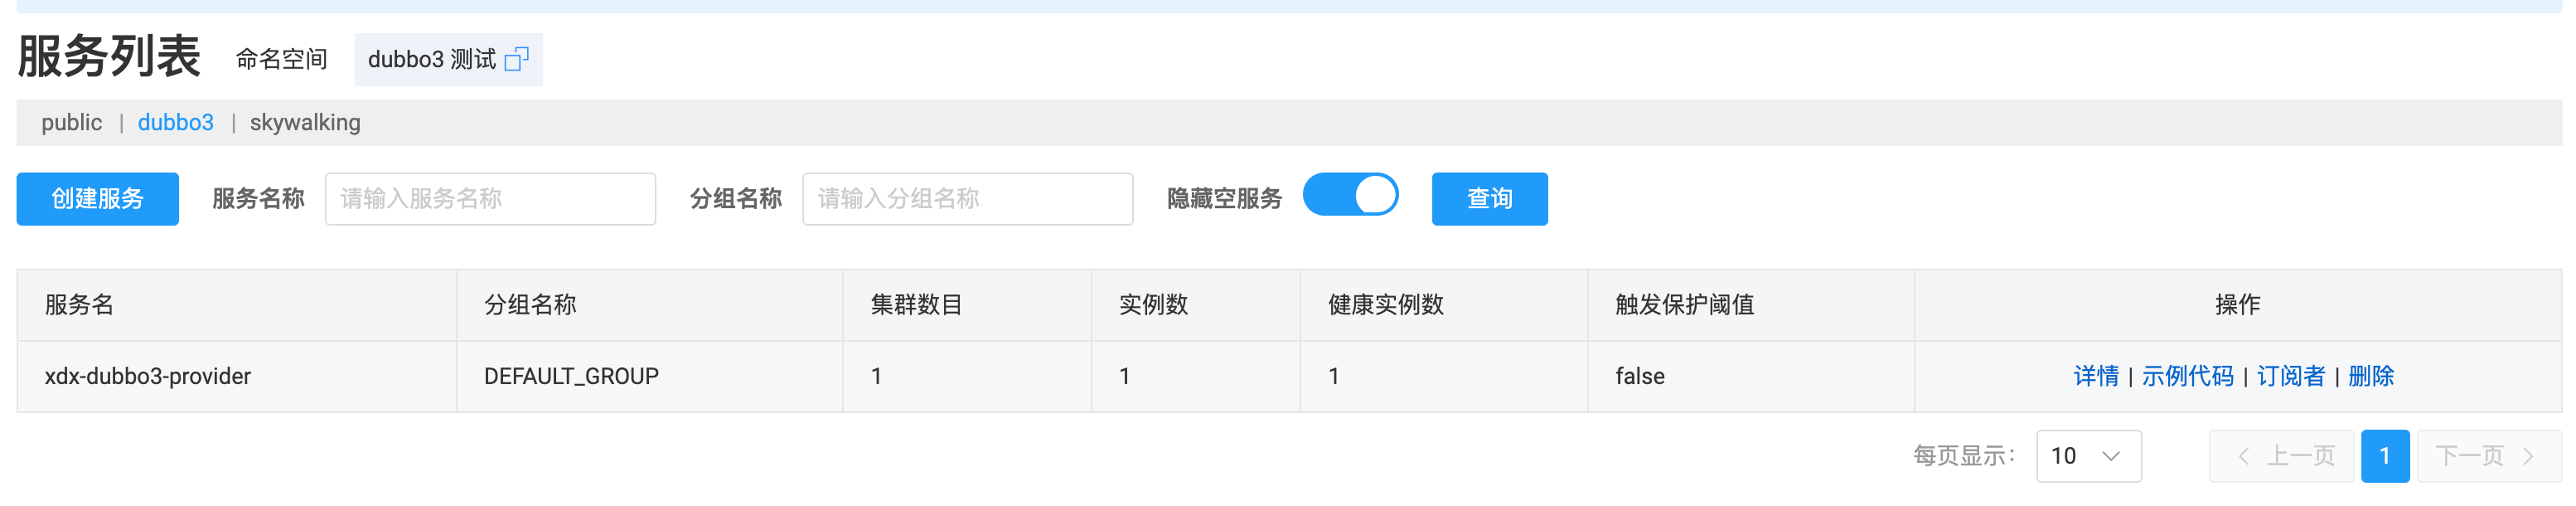Open the 示例代码 link
Screen dimensions: 2576x506
point(2190,376)
